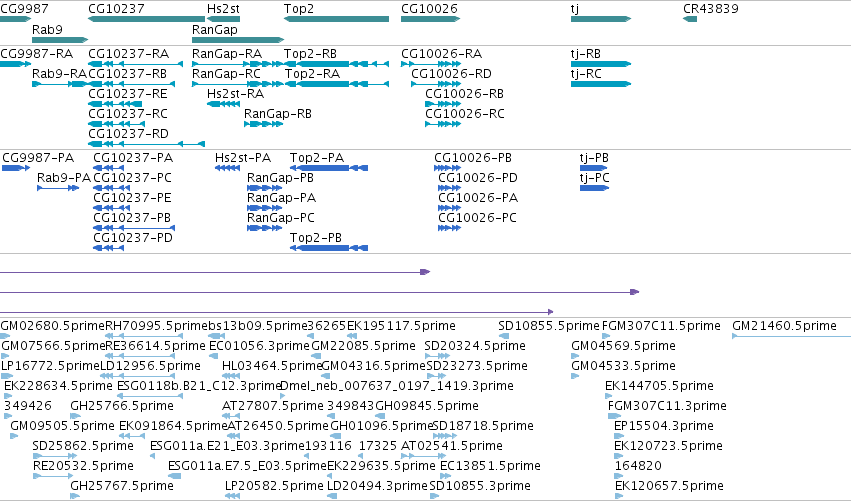Click protein CG10026-PC
Screen dimensions: 851x501
pyautogui.click(x=449, y=228)
